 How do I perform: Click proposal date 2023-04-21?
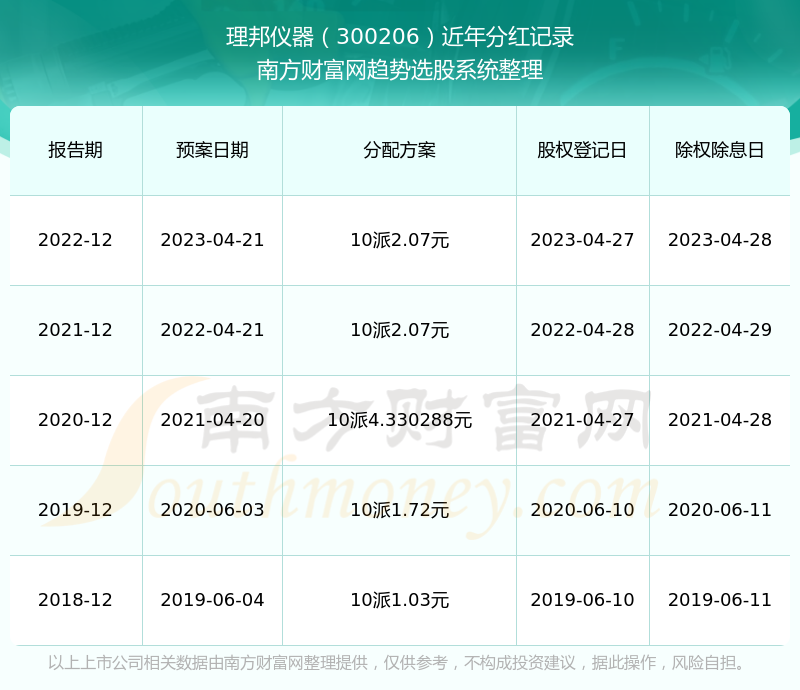coord(212,240)
